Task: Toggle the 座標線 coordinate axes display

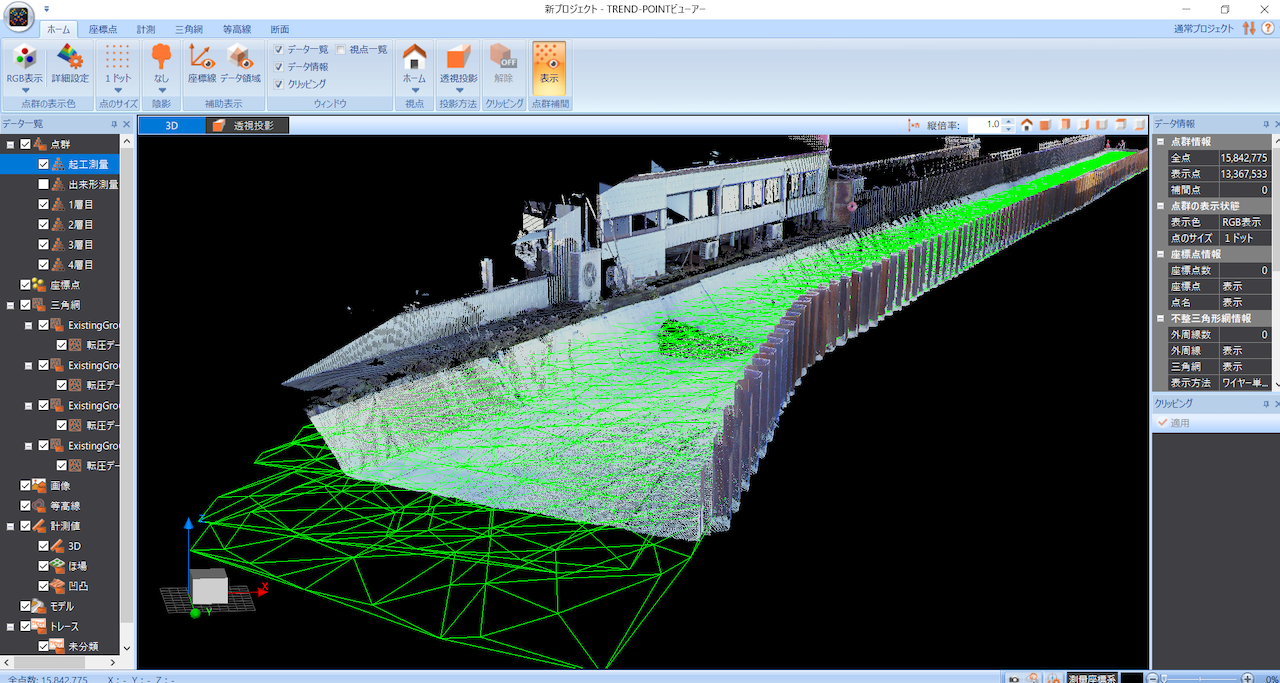Action: point(202,65)
